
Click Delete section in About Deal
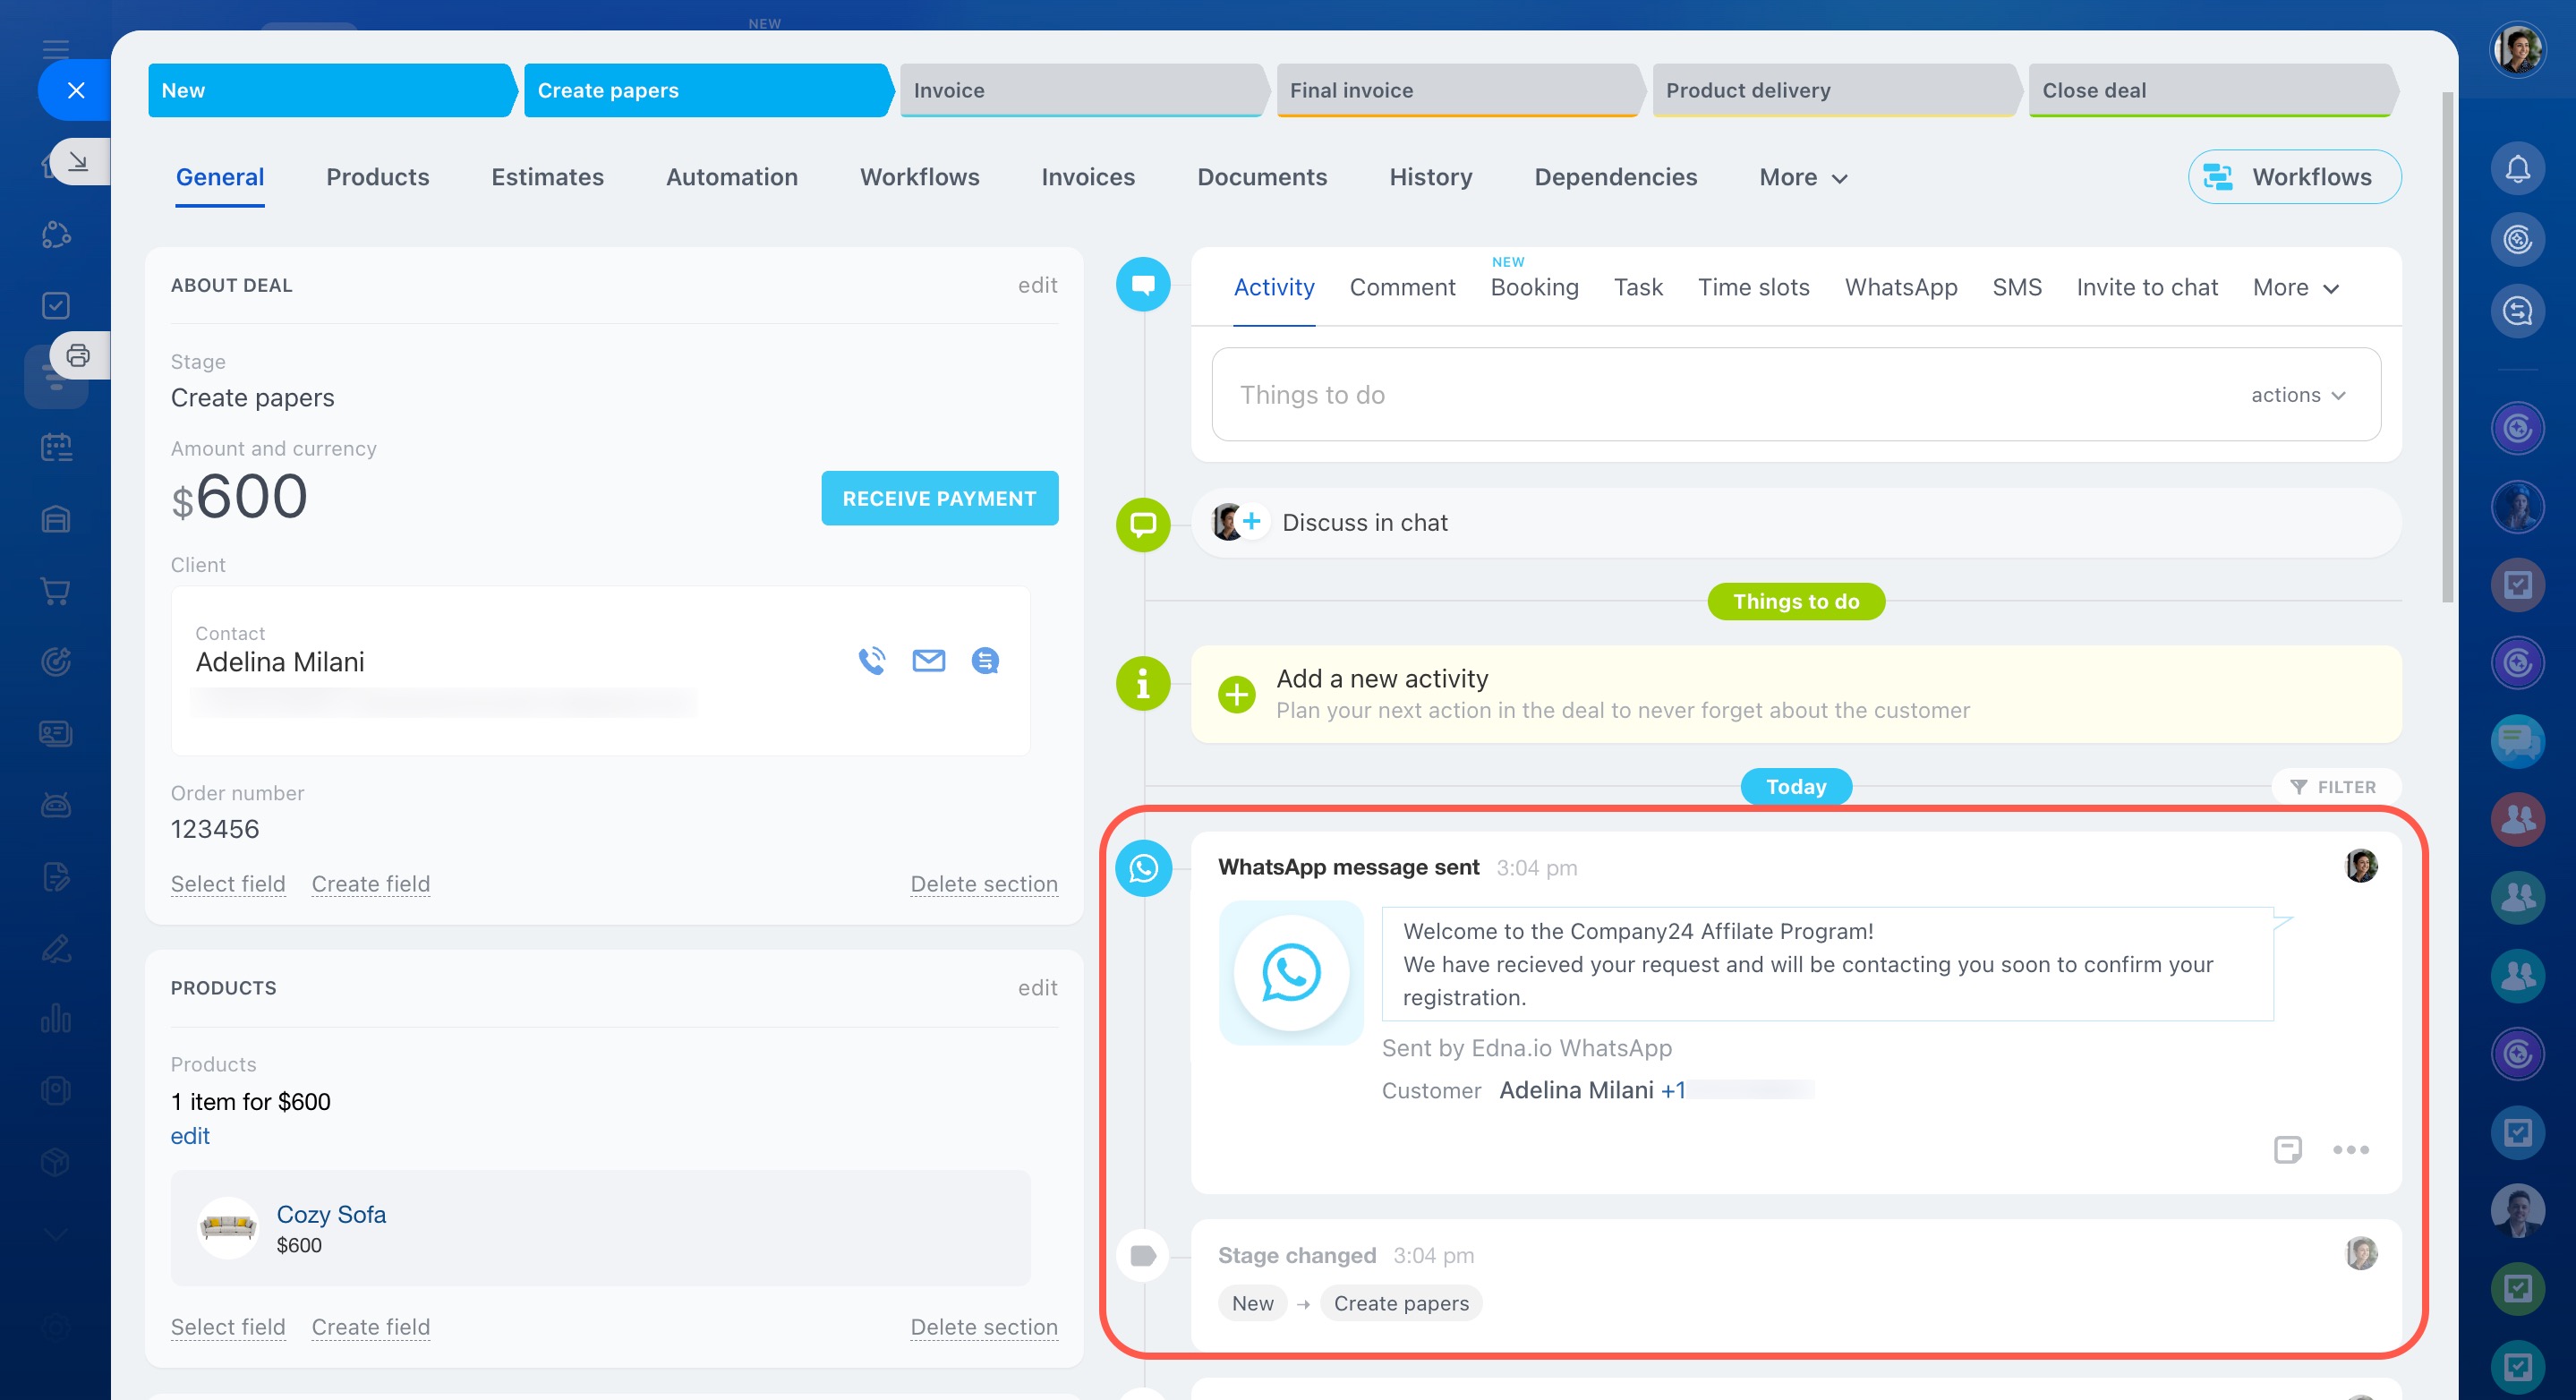coord(983,884)
